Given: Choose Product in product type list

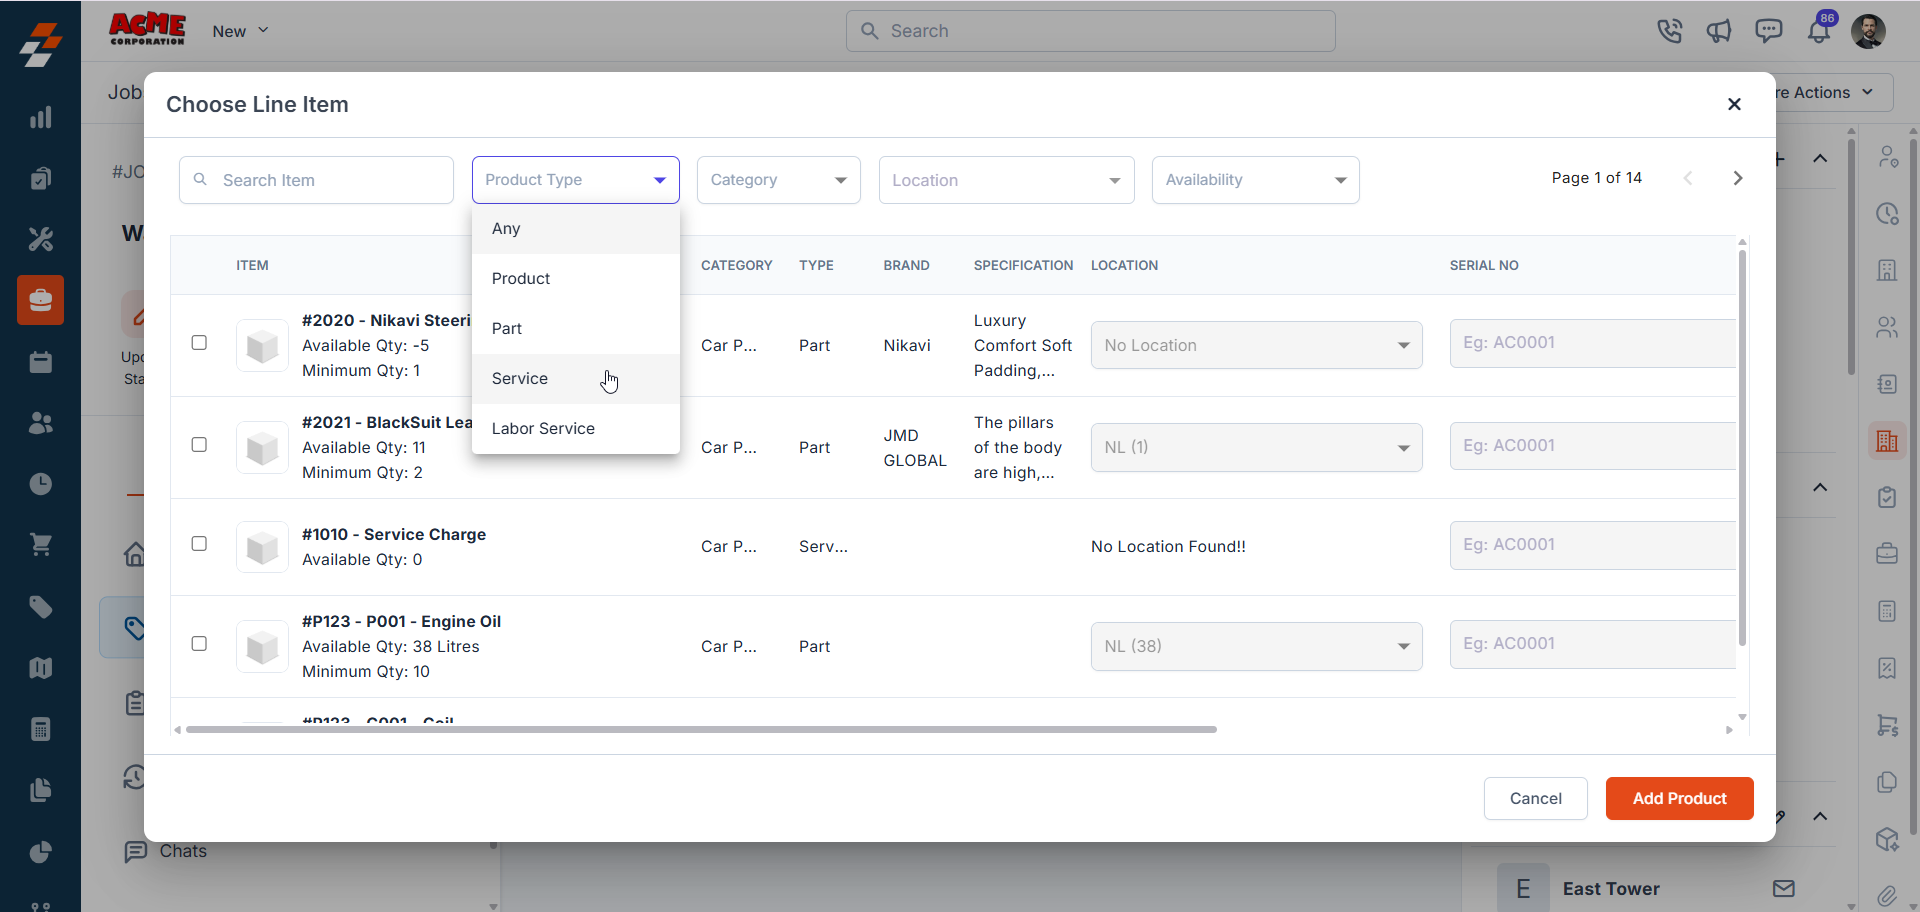Looking at the screenshot, I should (576, 279).
